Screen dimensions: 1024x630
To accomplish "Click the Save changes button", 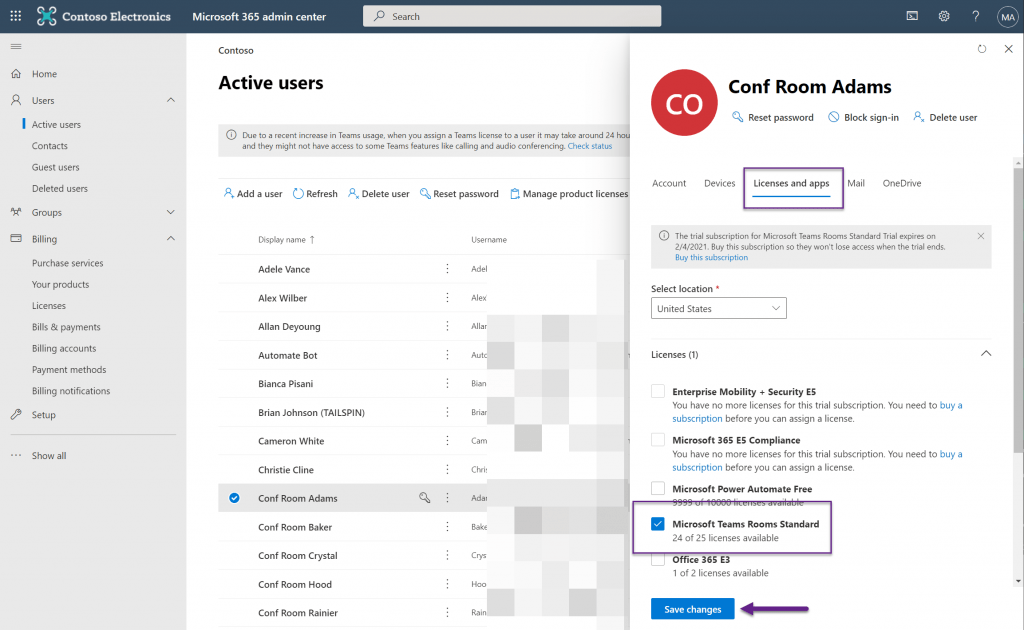I will coord(692,609).
